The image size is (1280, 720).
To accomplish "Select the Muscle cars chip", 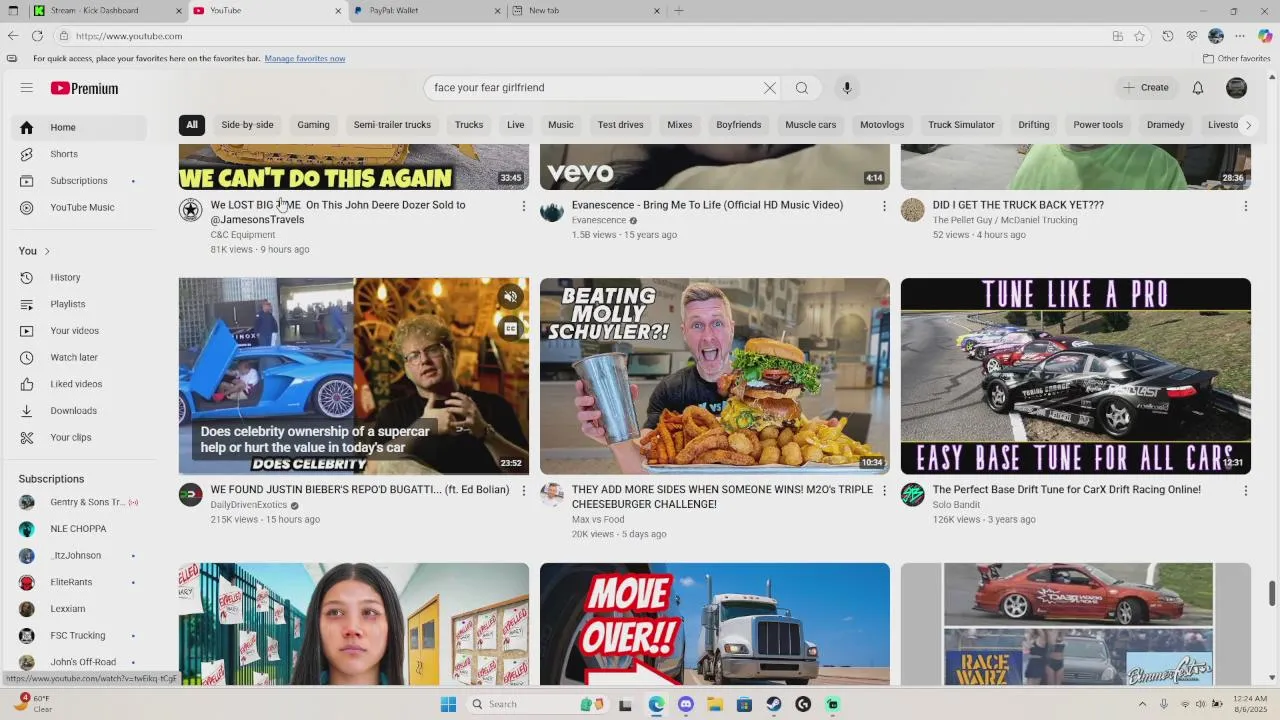I will tap(811, 125).
